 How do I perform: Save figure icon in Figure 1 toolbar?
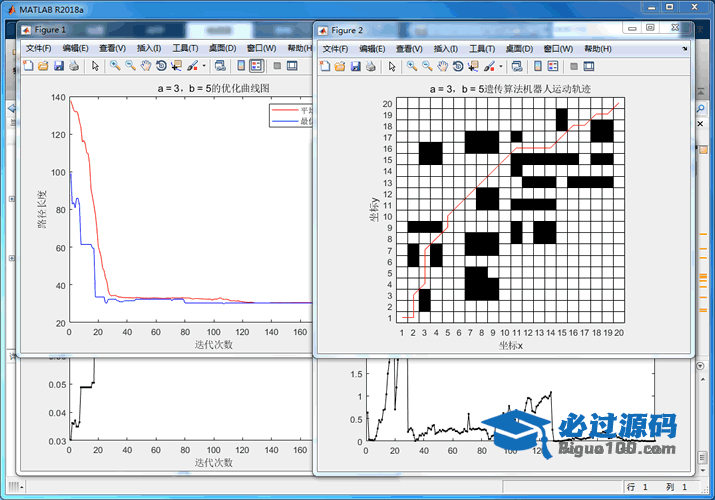[x=59, y=66]
